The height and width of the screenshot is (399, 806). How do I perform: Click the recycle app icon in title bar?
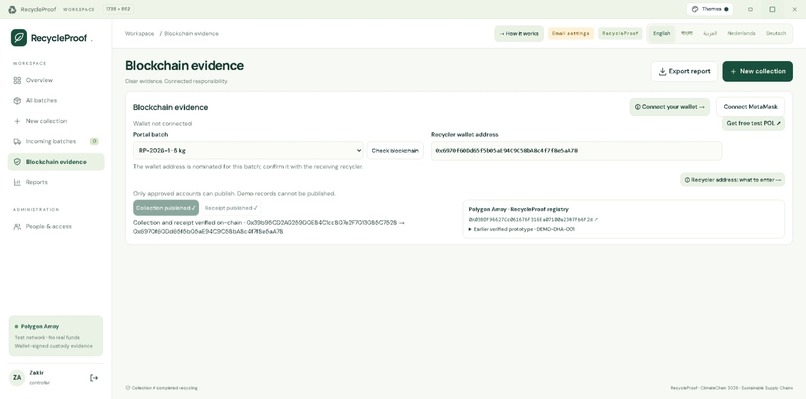[x=12, y=9]
